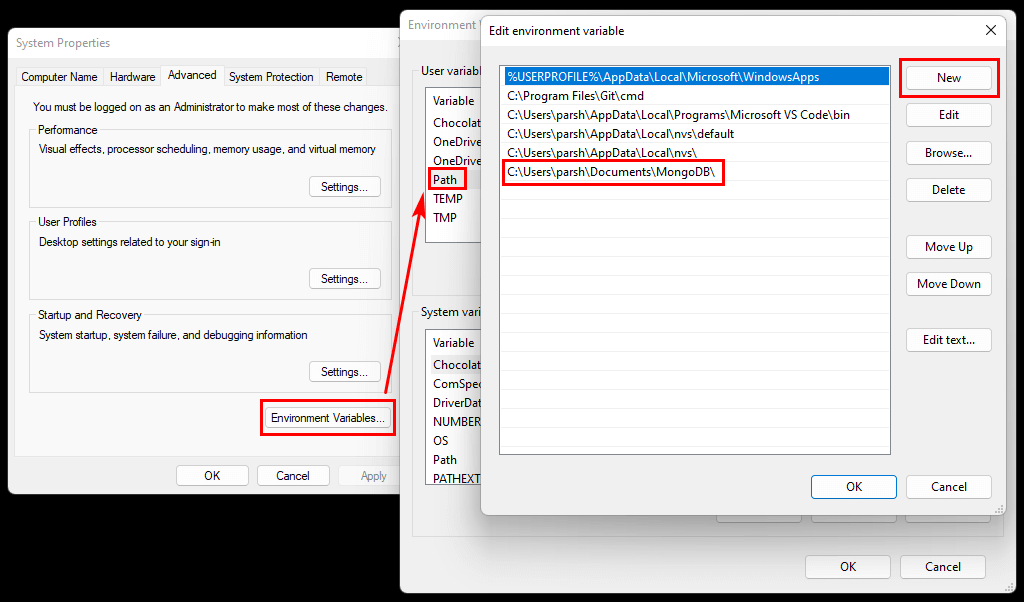Viewport: 1024px width, 602px height.
Task: Move the selected entry up
Action: [947, 246]
